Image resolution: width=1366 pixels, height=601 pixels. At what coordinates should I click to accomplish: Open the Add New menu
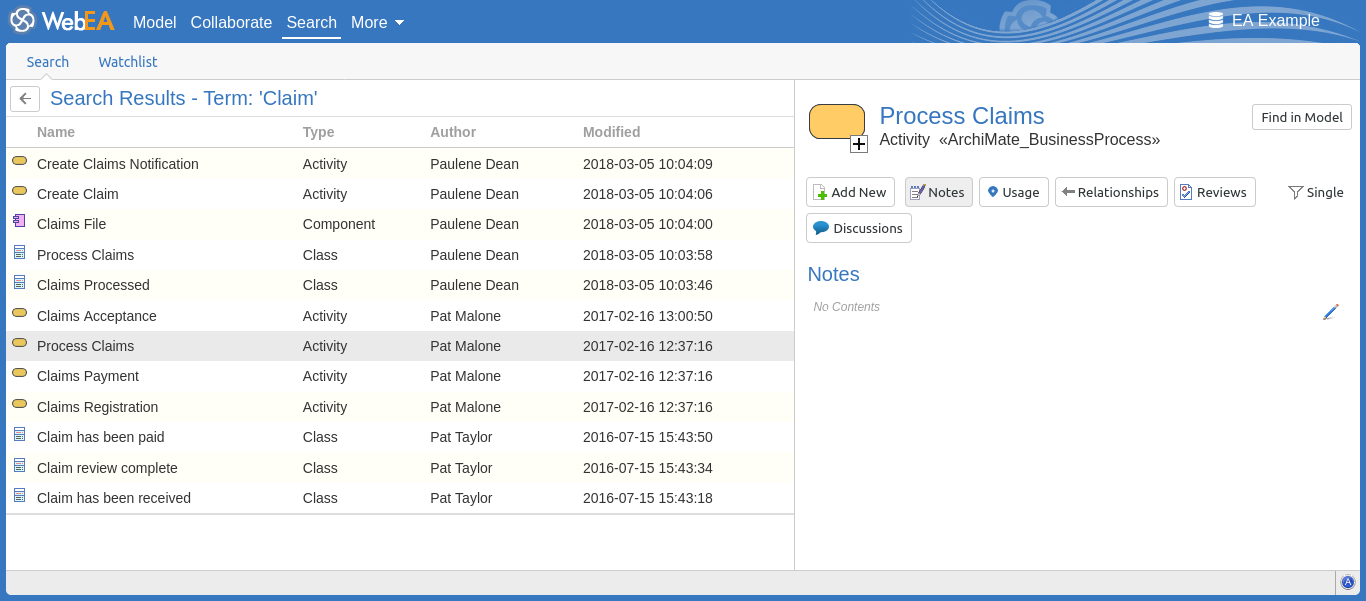[849, 192]
